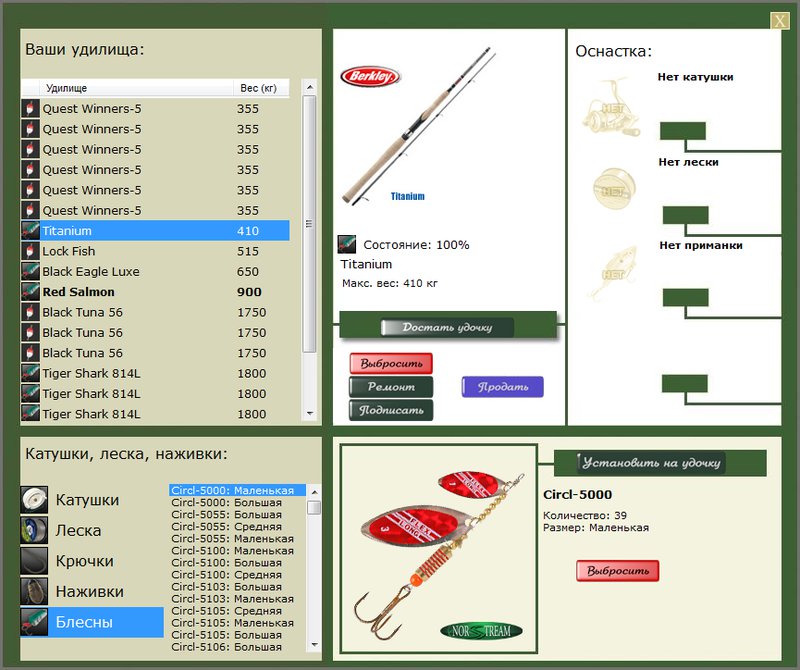
Task: Sort by Удилище column header
Action: tap(136, 88)
